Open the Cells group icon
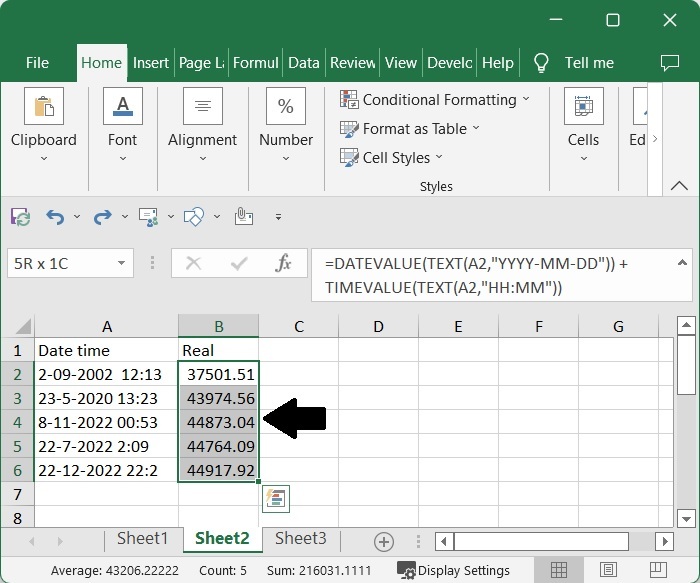This screenshot has height=583, width=700. click(583, 106)
